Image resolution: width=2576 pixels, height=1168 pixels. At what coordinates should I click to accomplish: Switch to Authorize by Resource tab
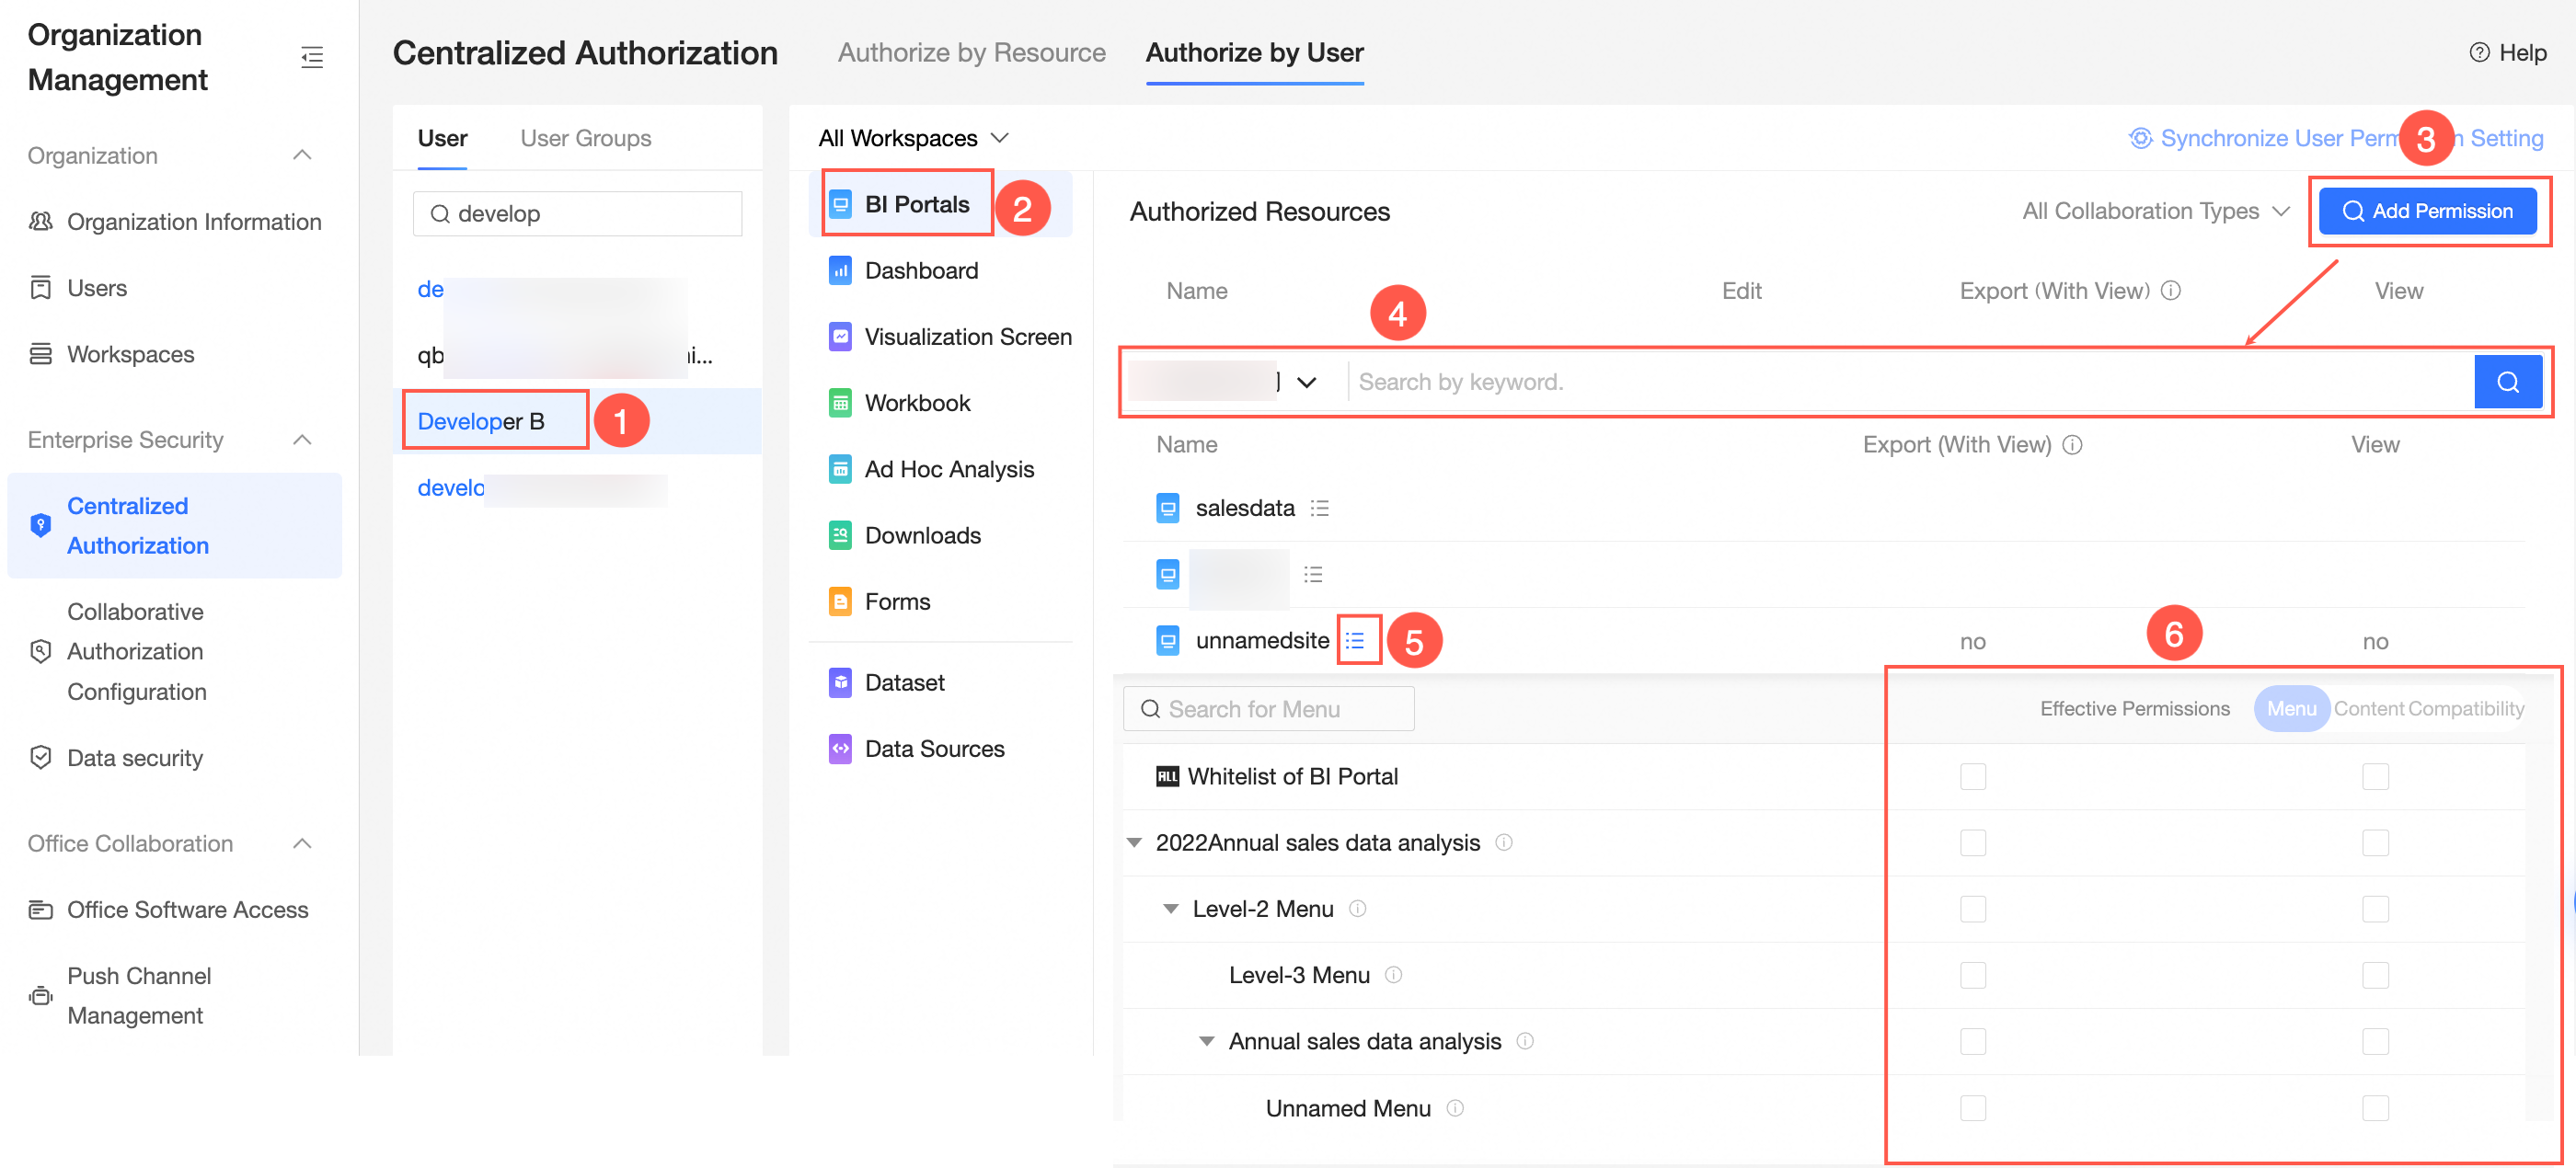(x=971, y=53)
